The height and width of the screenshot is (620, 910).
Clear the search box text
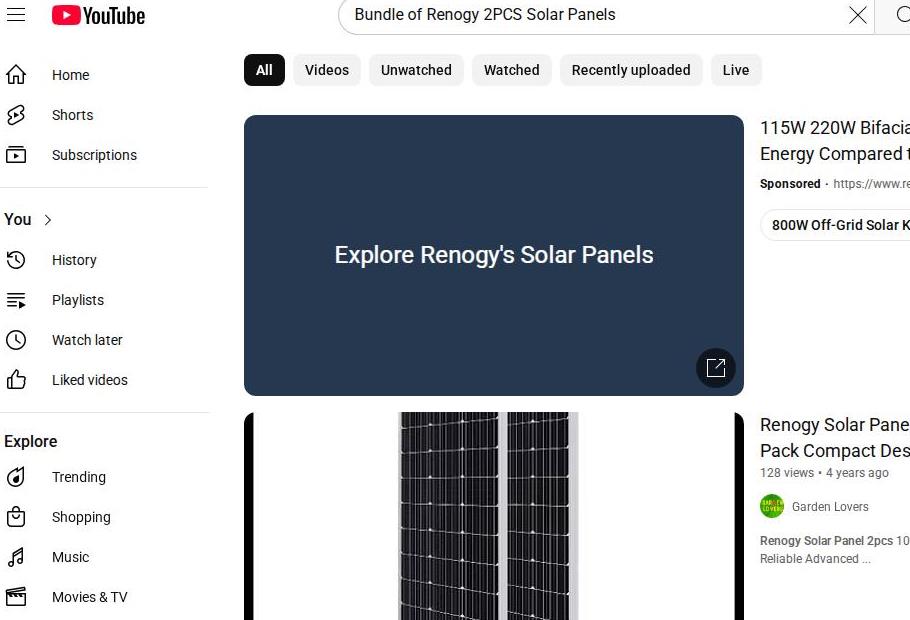tap(857, 15)
